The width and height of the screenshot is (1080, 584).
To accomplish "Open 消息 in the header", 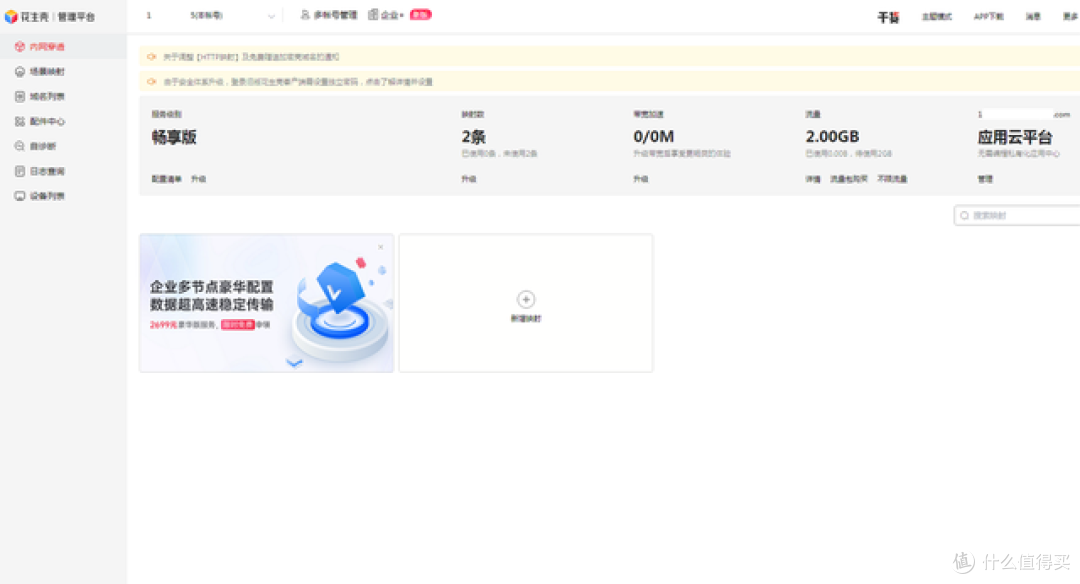I will coord(1033,17).
